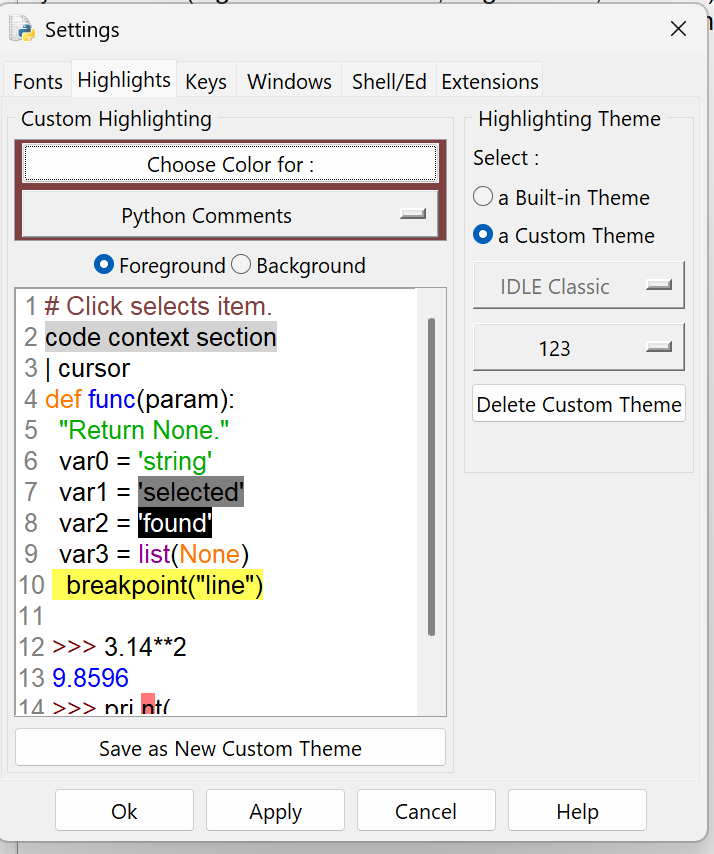Click the Apply button
The image size is (714, 854).
275,811
